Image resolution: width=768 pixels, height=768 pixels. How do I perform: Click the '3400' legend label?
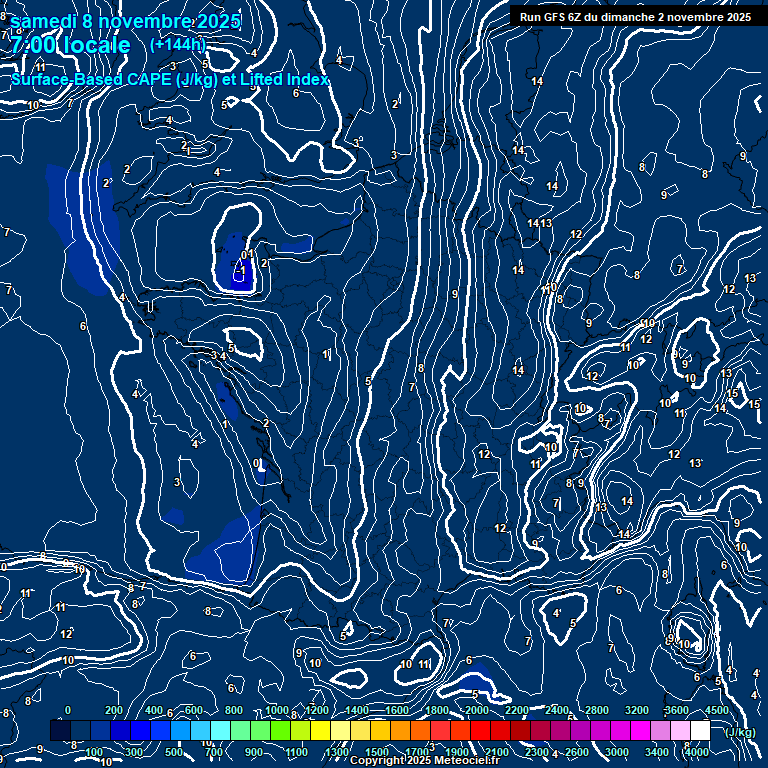point(656,752)
